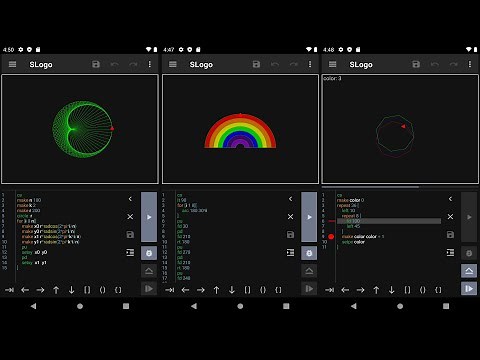Step out of debugging on polygon screen

[x=469, y=271]
